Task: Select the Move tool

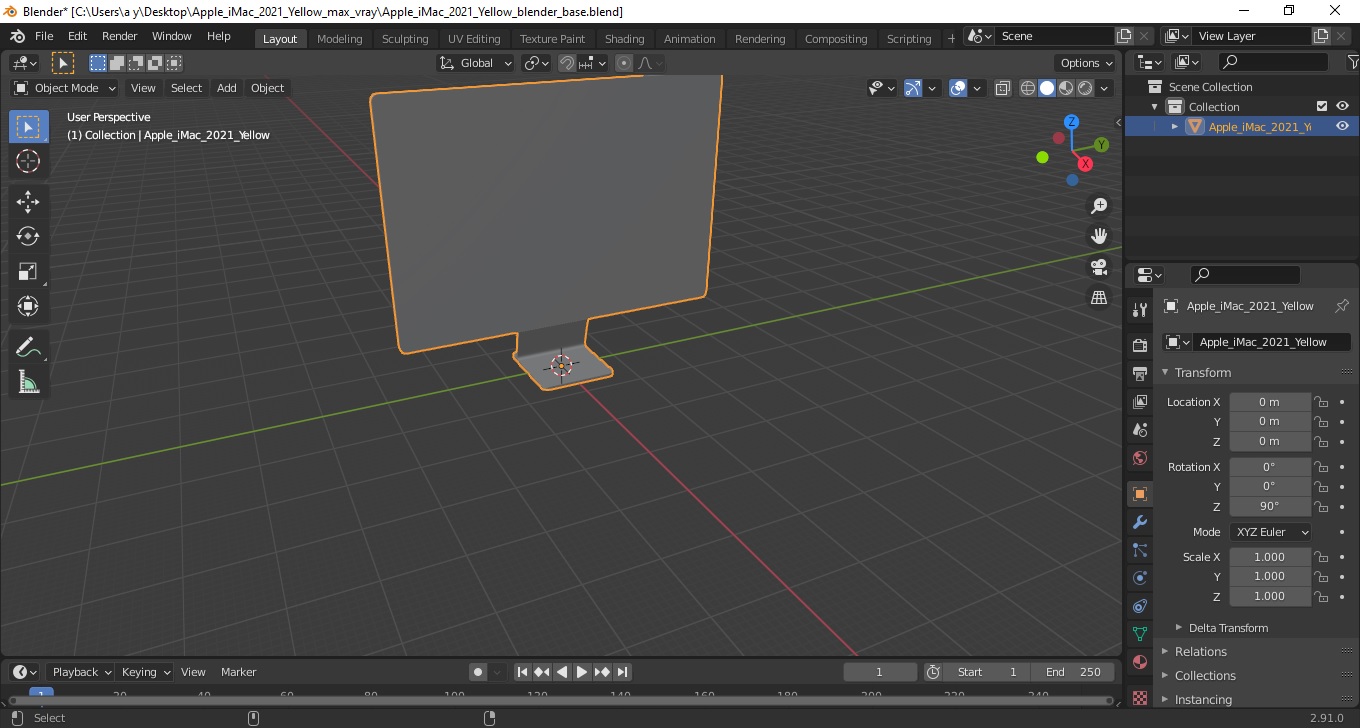Action: [x=28, y=202]
